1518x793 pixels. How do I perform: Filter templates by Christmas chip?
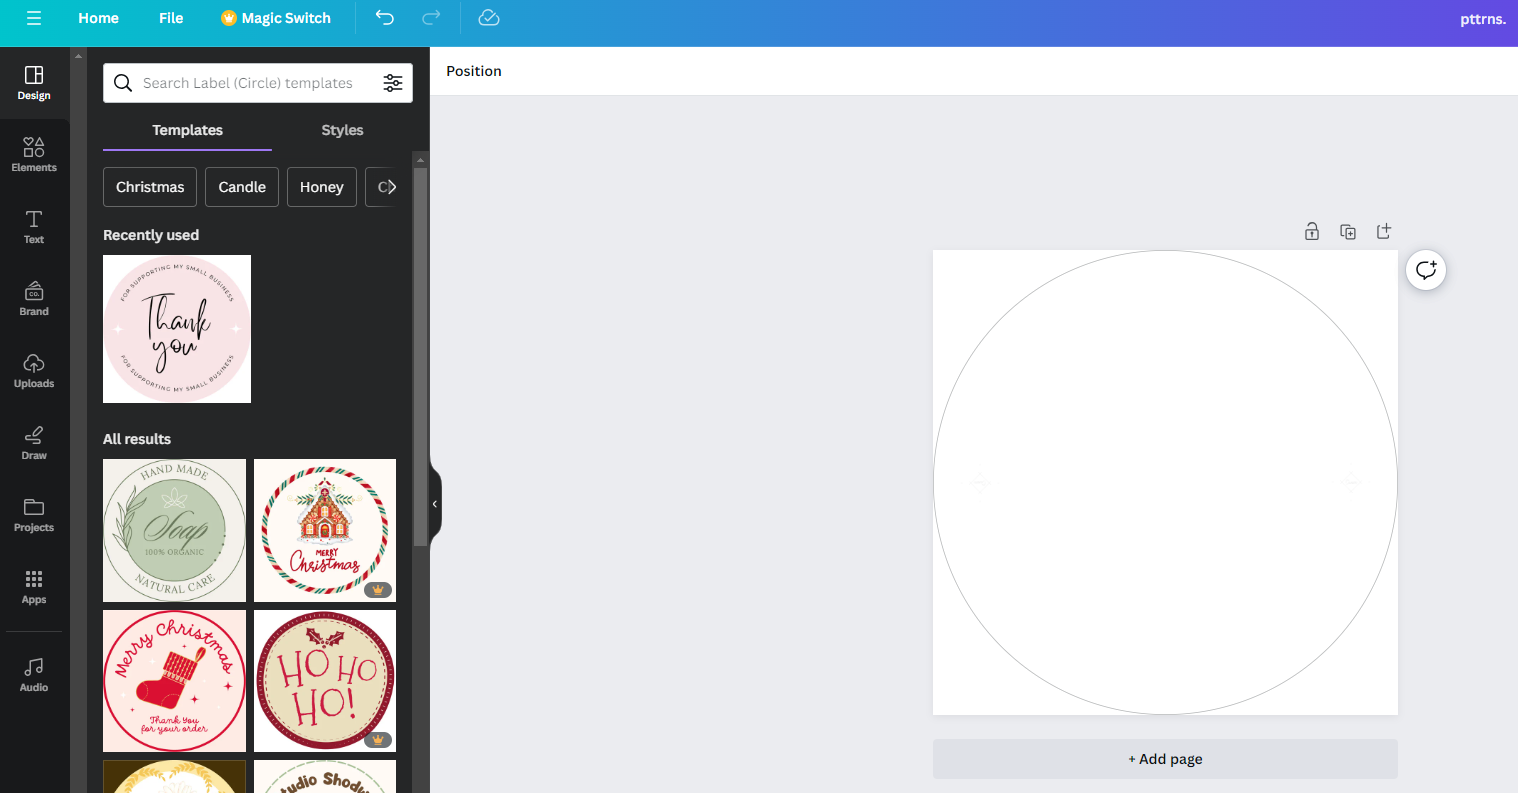click(150, 187)
